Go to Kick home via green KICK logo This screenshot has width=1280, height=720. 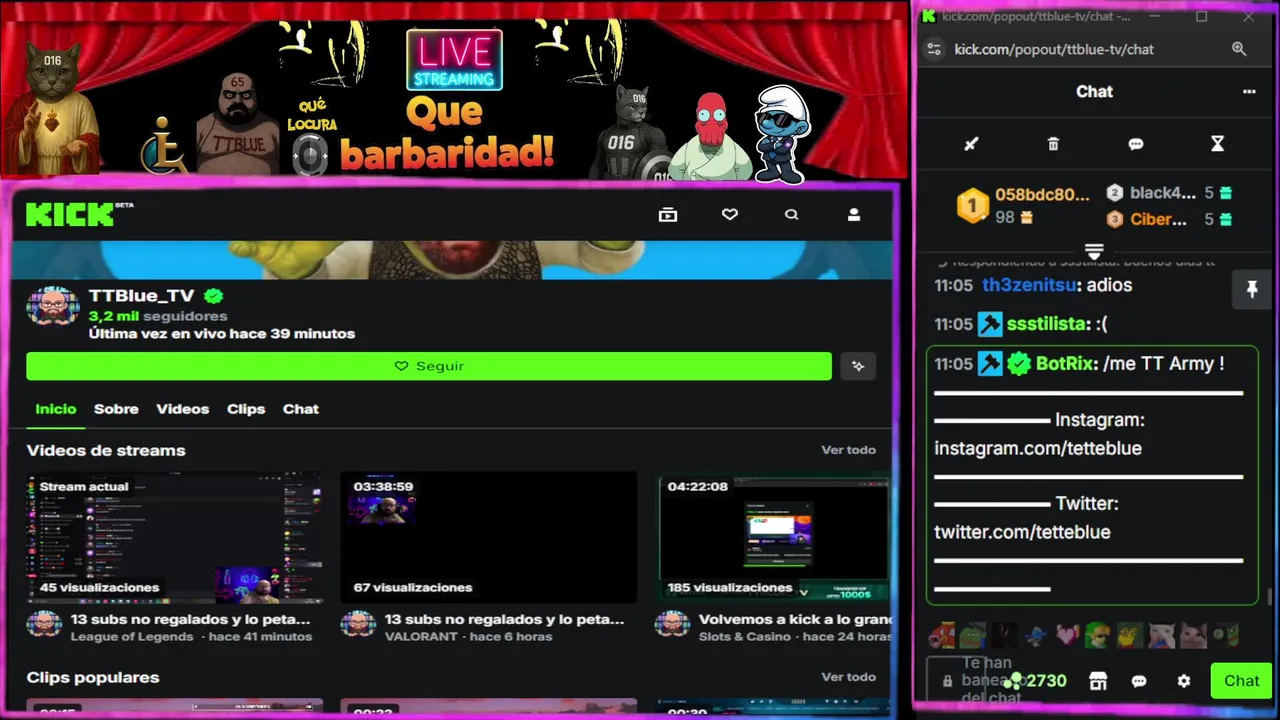[x=70, y=214]
